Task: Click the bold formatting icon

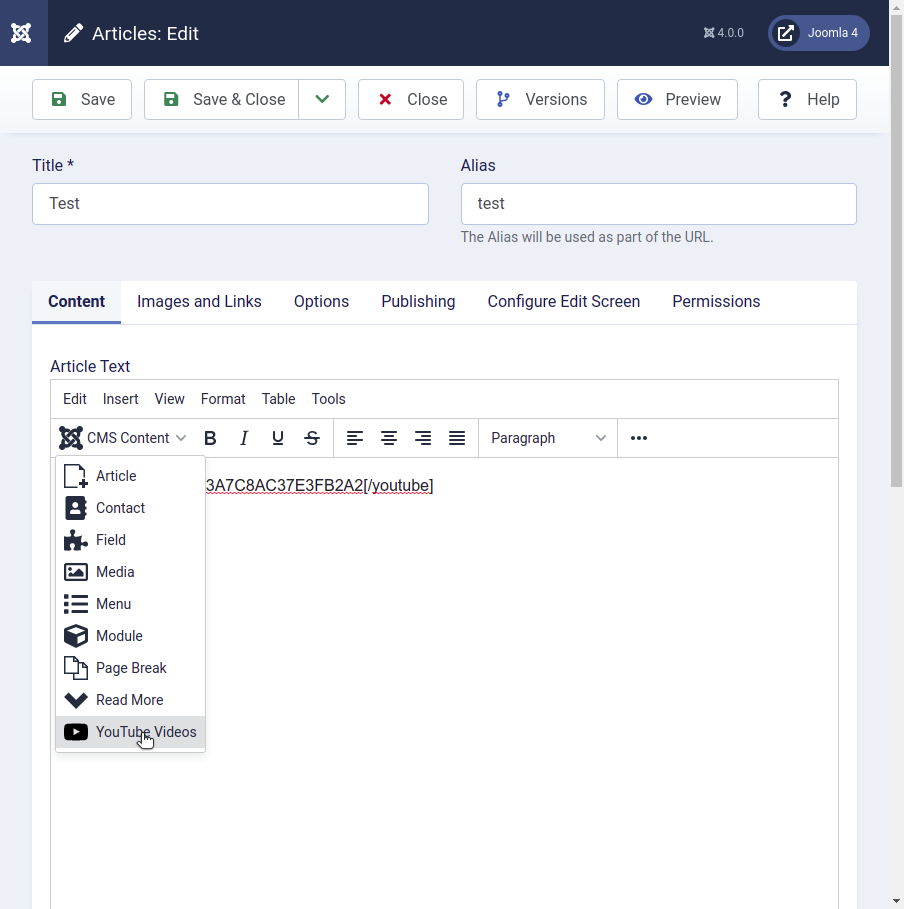Action: [210, 438]
